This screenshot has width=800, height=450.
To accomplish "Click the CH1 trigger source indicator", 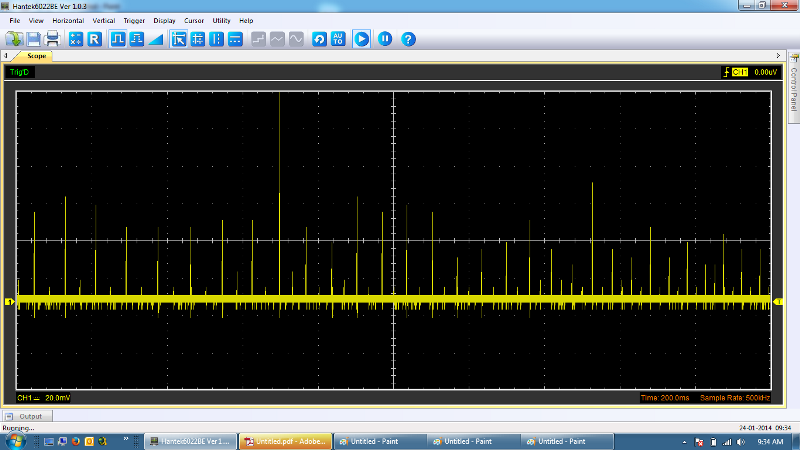I will [739, 72].
